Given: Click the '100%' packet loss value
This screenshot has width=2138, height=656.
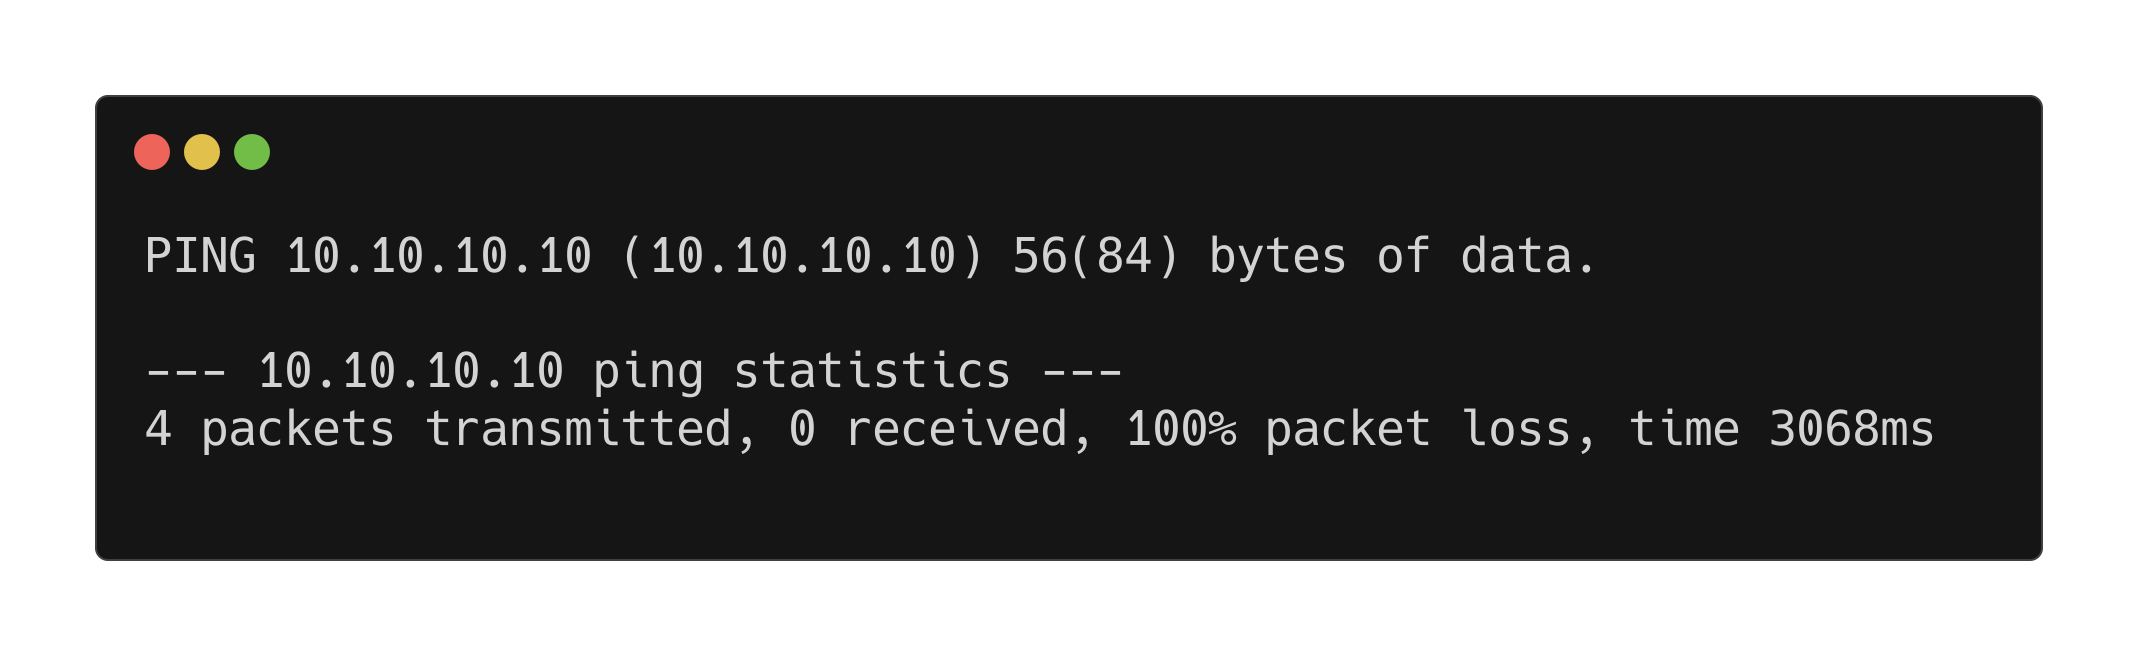Looking at the screenshot, I should click(1180, 429).
